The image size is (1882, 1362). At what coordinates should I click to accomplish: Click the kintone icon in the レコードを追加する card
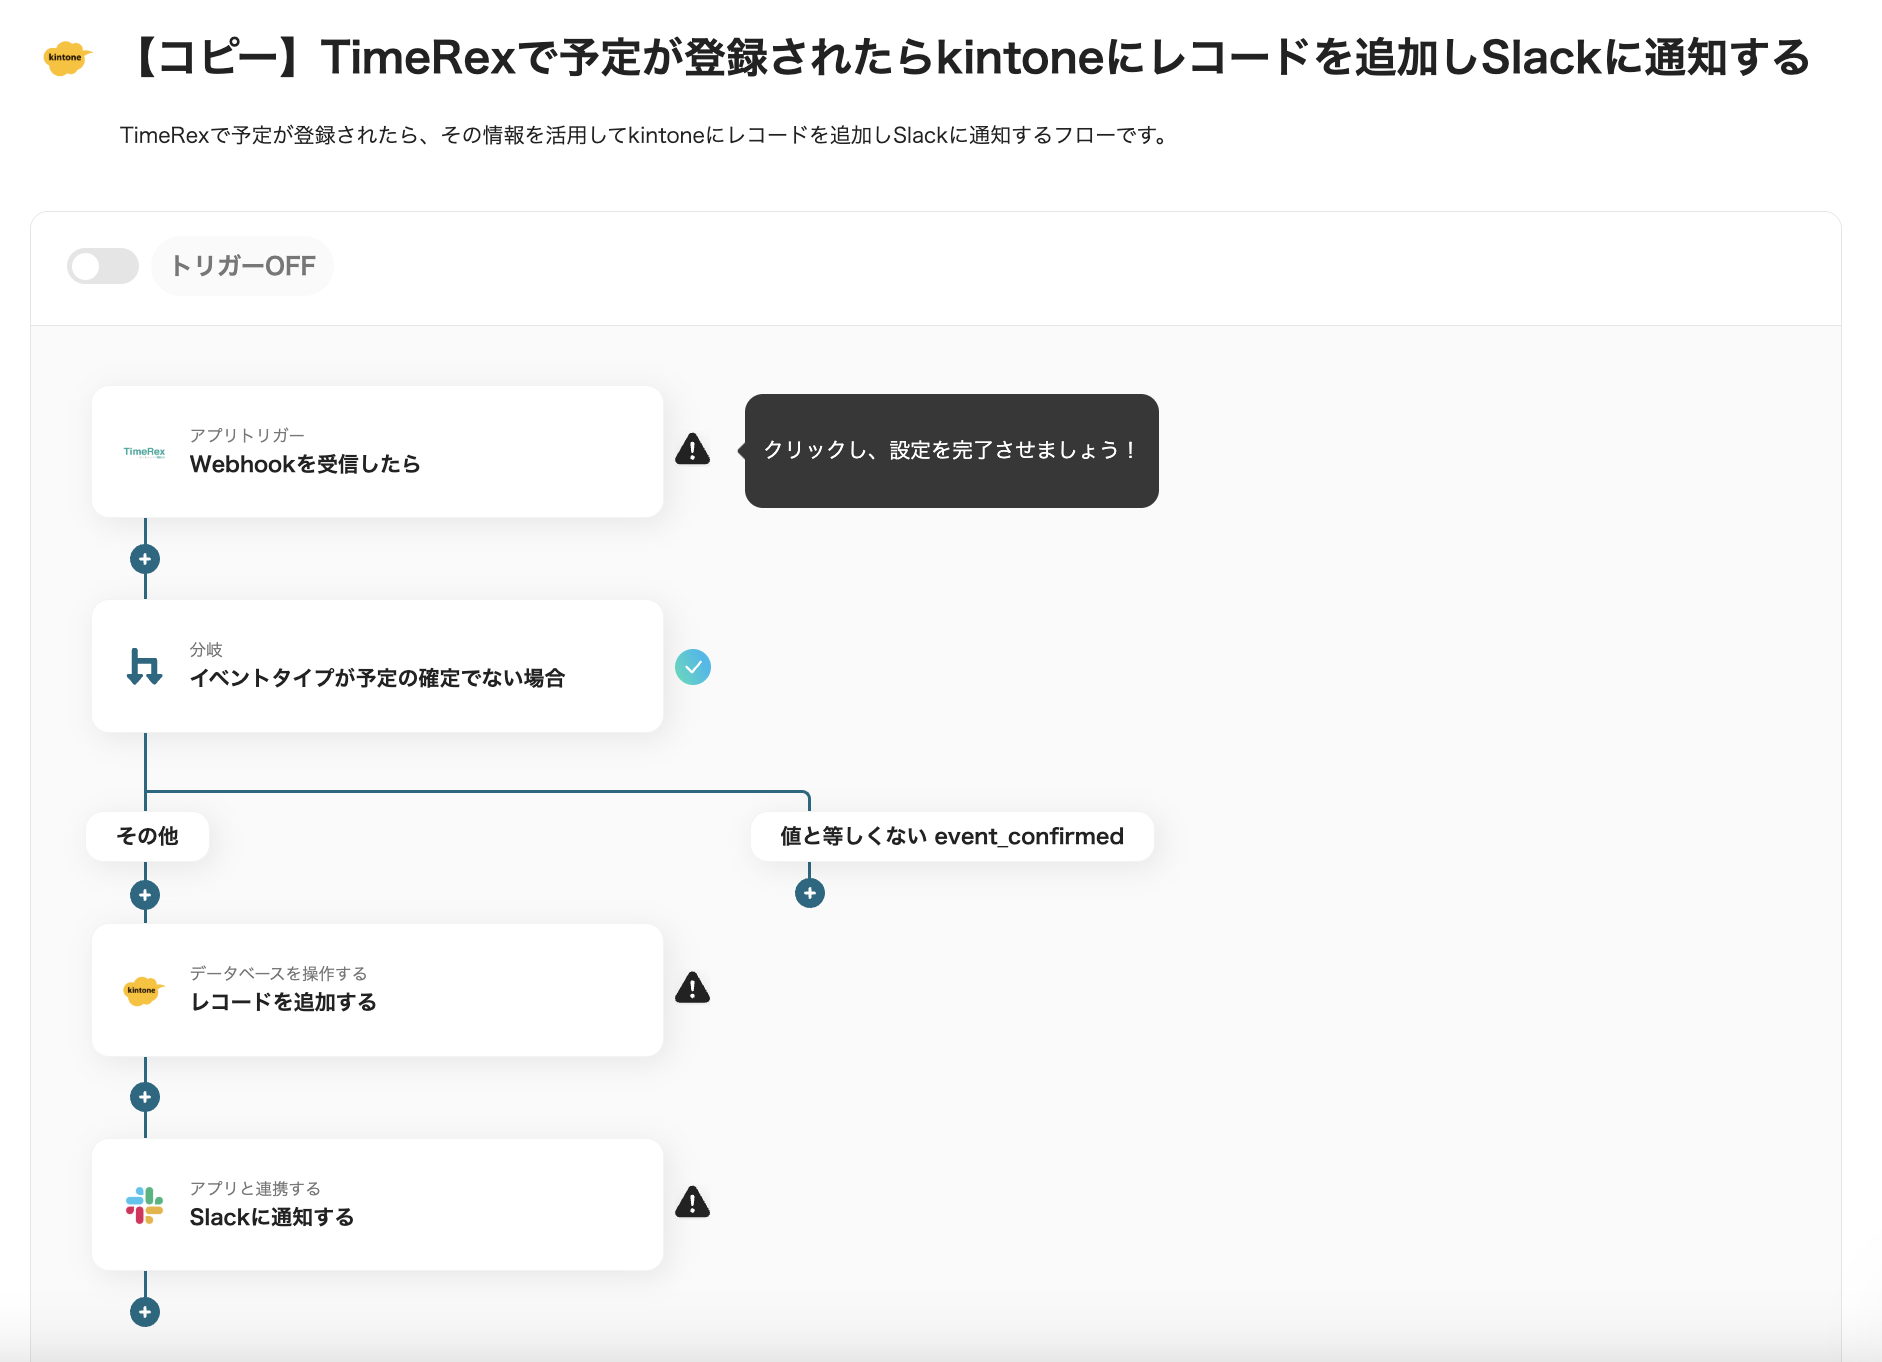click(143, 990)
